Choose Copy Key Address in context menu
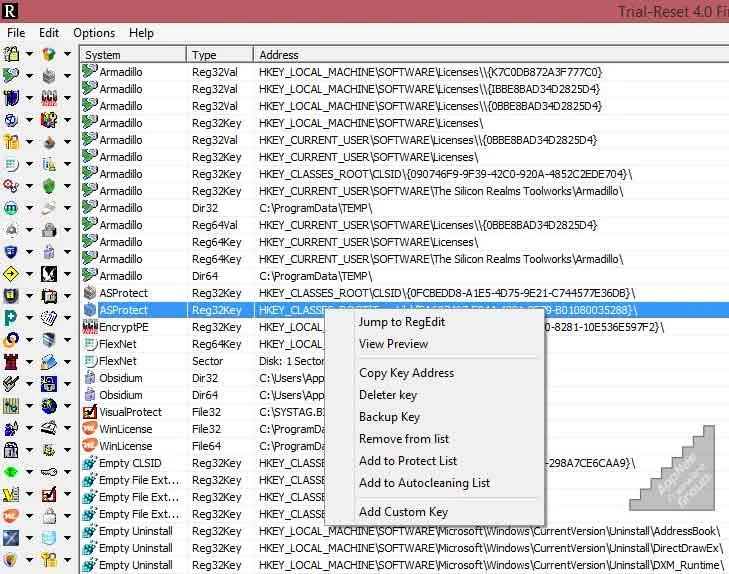729x574 pixels. (406, 373)
